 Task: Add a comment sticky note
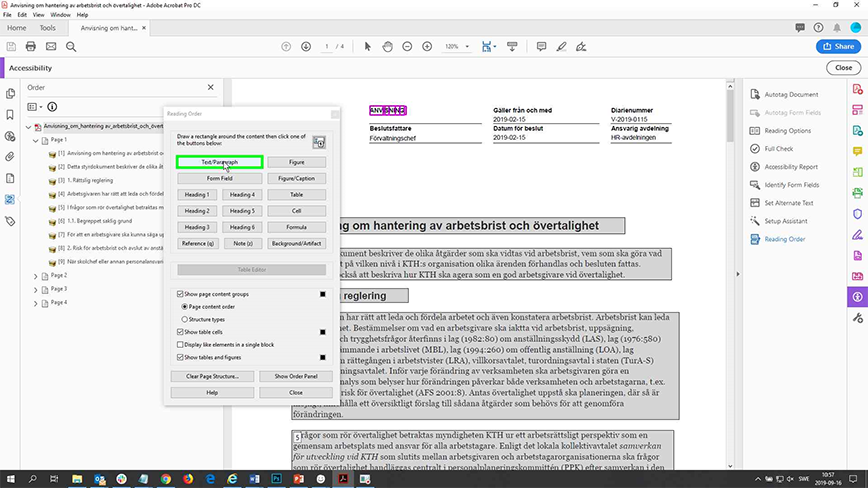click(541, 46)
